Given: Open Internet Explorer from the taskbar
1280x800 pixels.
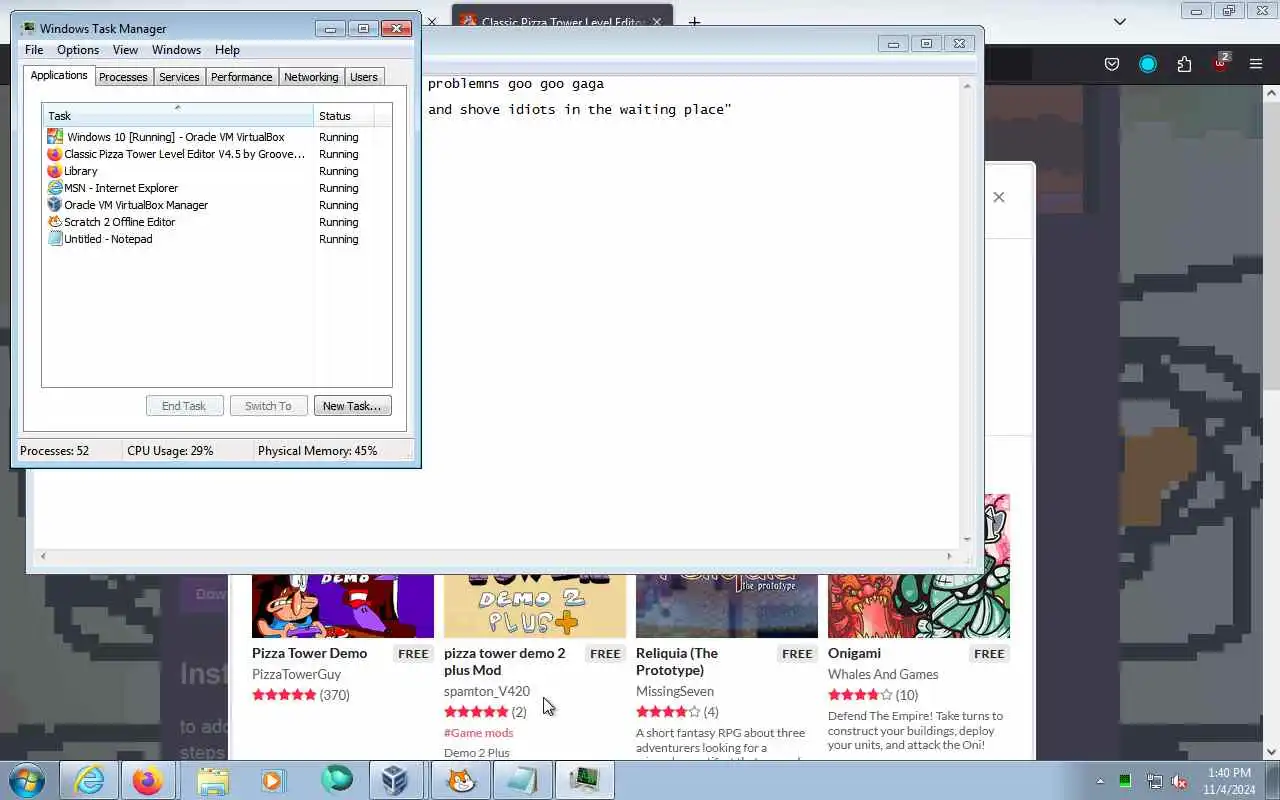Looking at the screenshot, I should tap(88, 780).
